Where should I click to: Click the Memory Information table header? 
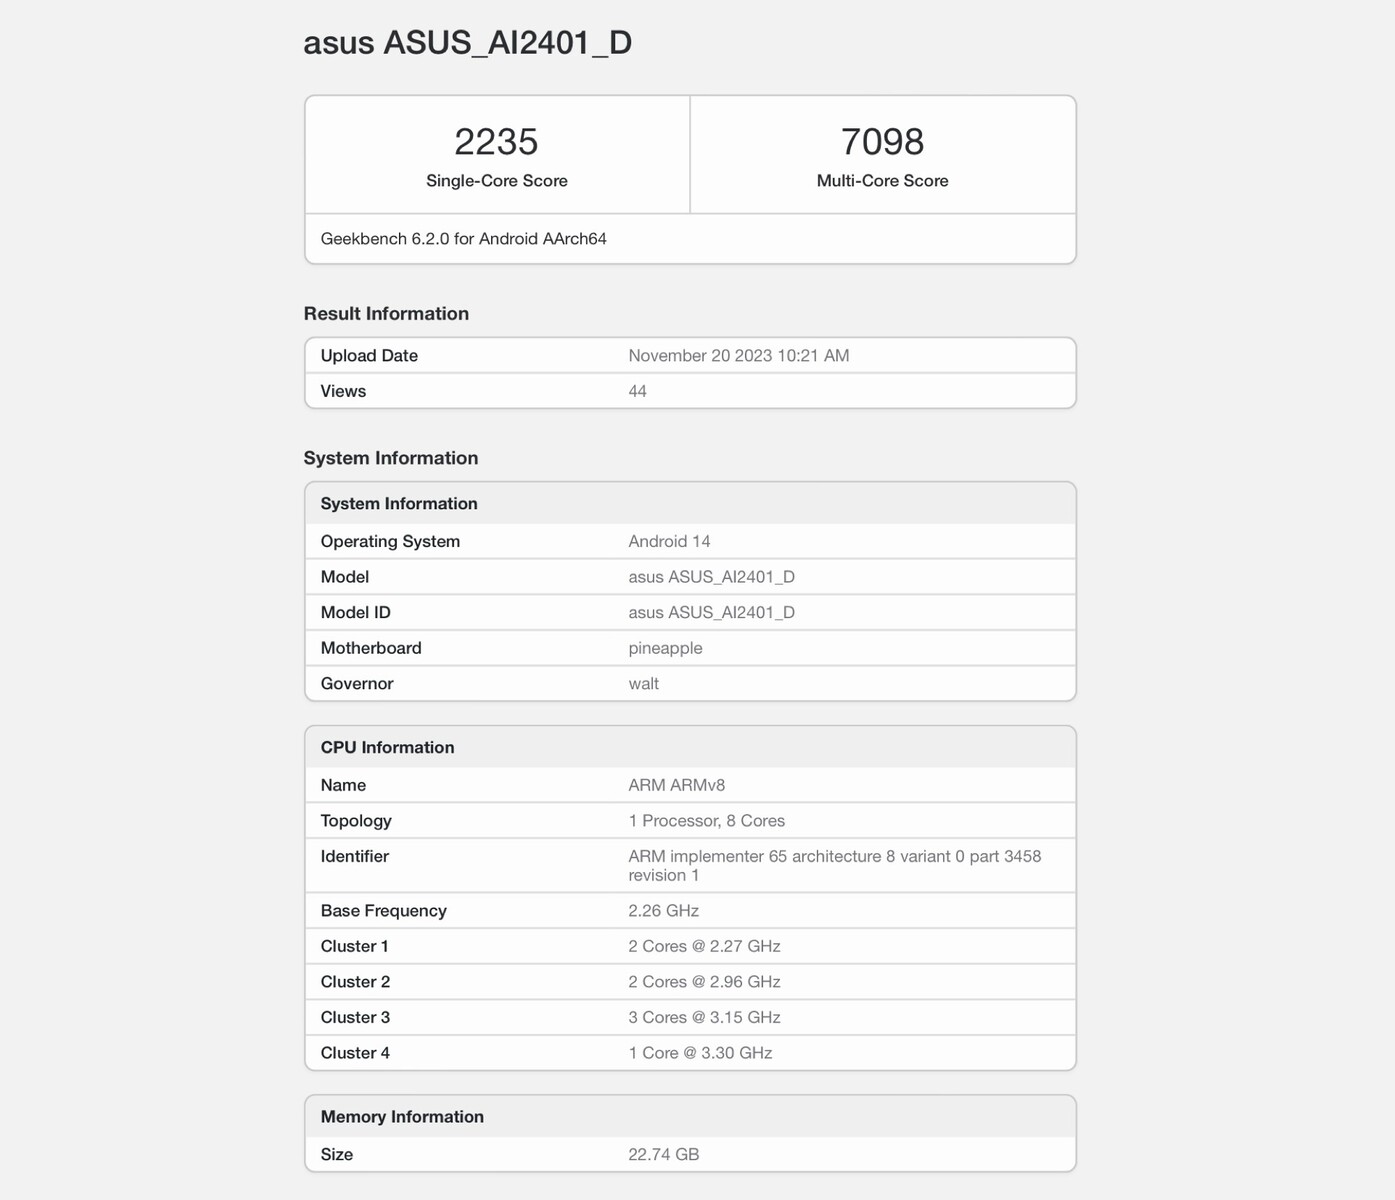(402, 1117)
